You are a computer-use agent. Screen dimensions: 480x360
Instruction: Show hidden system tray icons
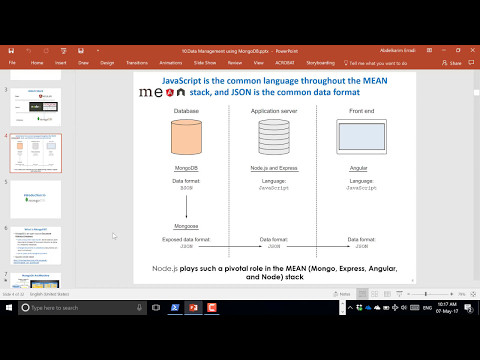(x=350, y=308)
